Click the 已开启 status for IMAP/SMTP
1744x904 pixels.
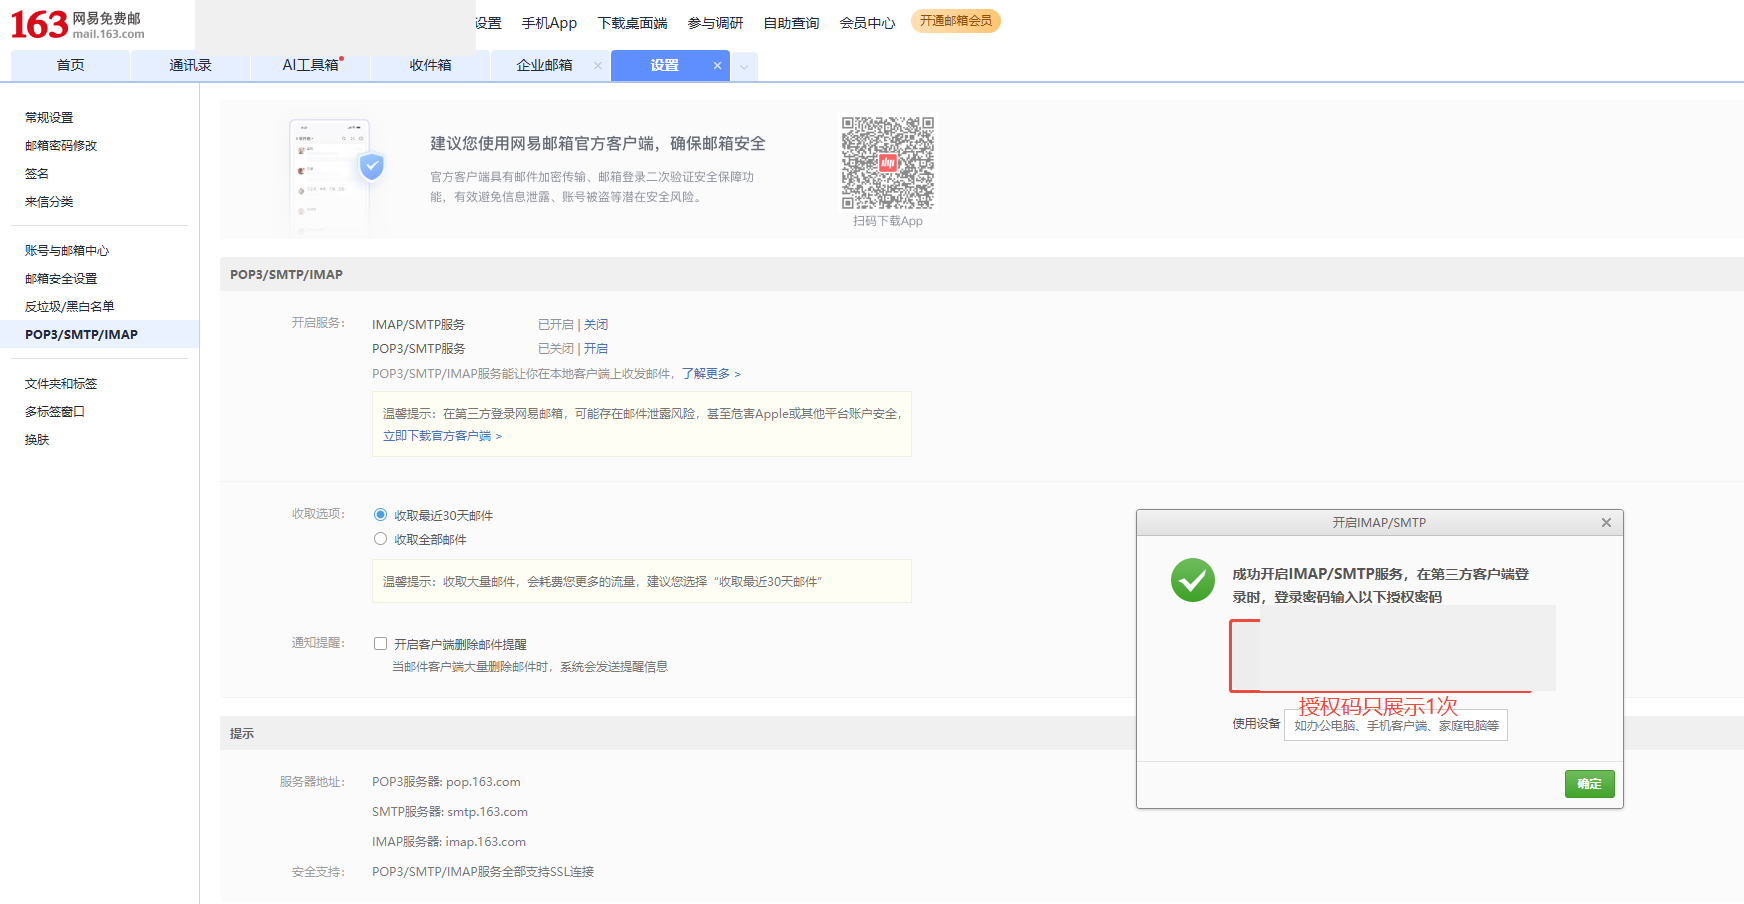tap(556, 325)
